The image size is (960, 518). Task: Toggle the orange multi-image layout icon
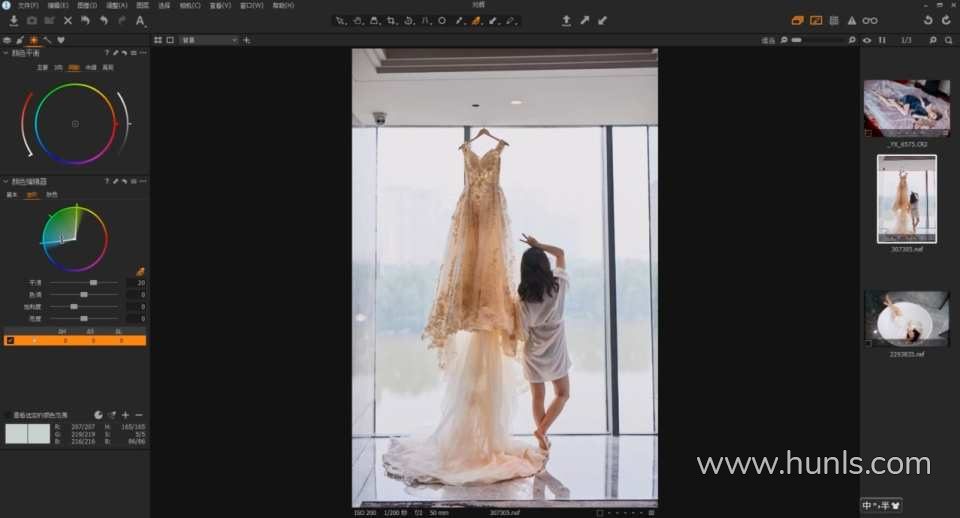point(797,21)
